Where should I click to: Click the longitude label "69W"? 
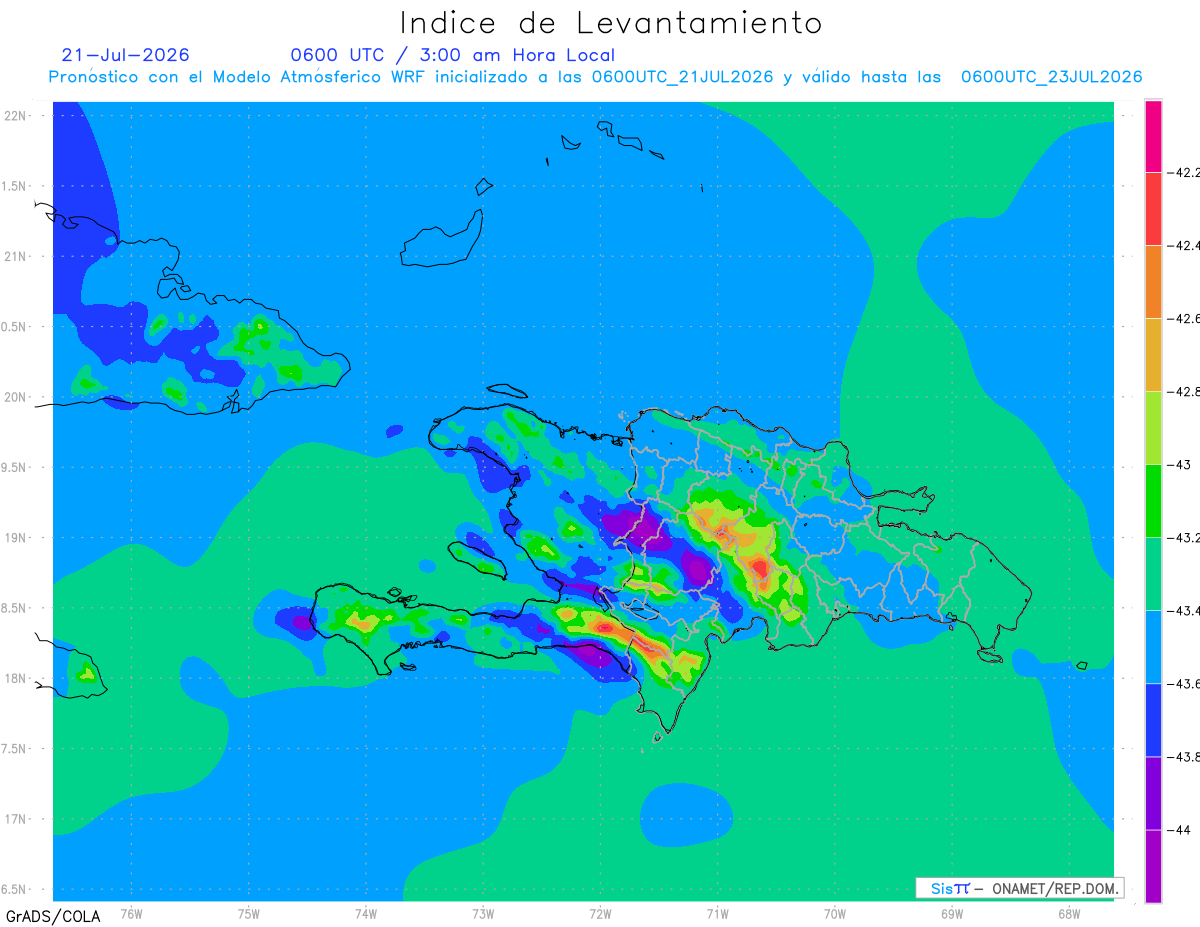[952, 913]
